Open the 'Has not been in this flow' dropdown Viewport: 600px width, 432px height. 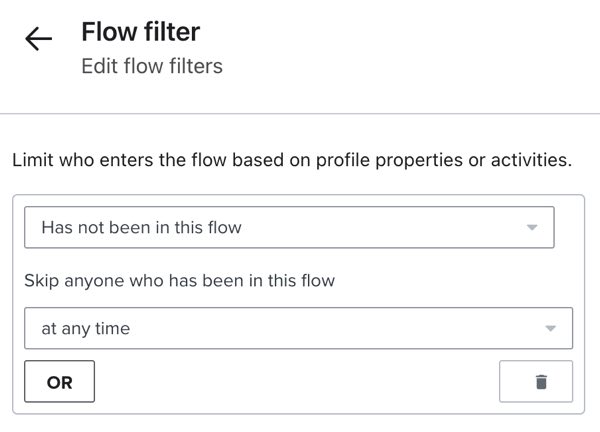pos(288,227)
